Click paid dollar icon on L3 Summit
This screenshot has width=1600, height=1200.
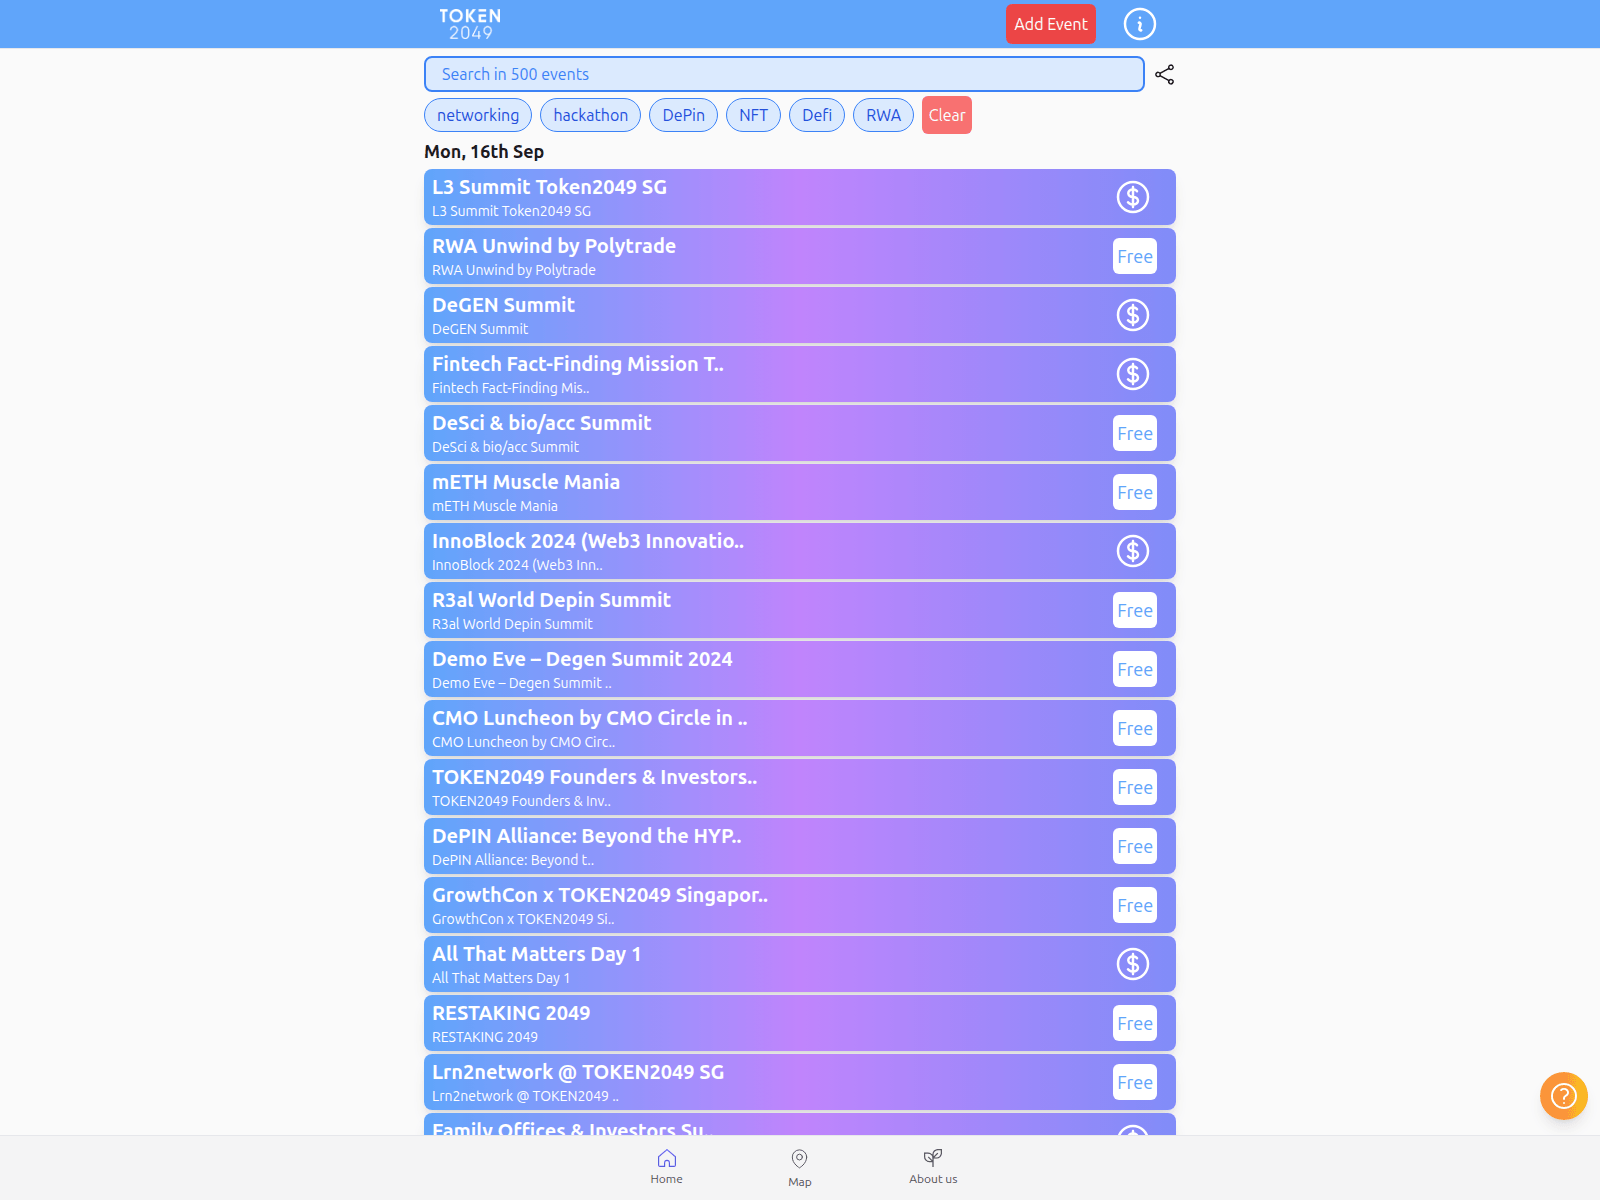1133,197
